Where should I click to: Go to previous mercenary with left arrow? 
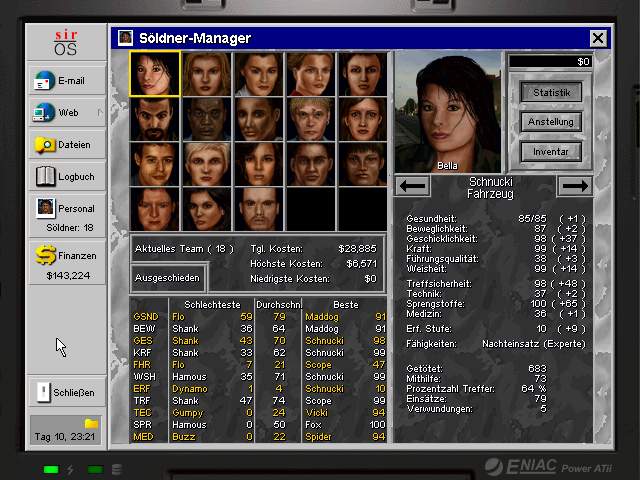pos(413,186)
